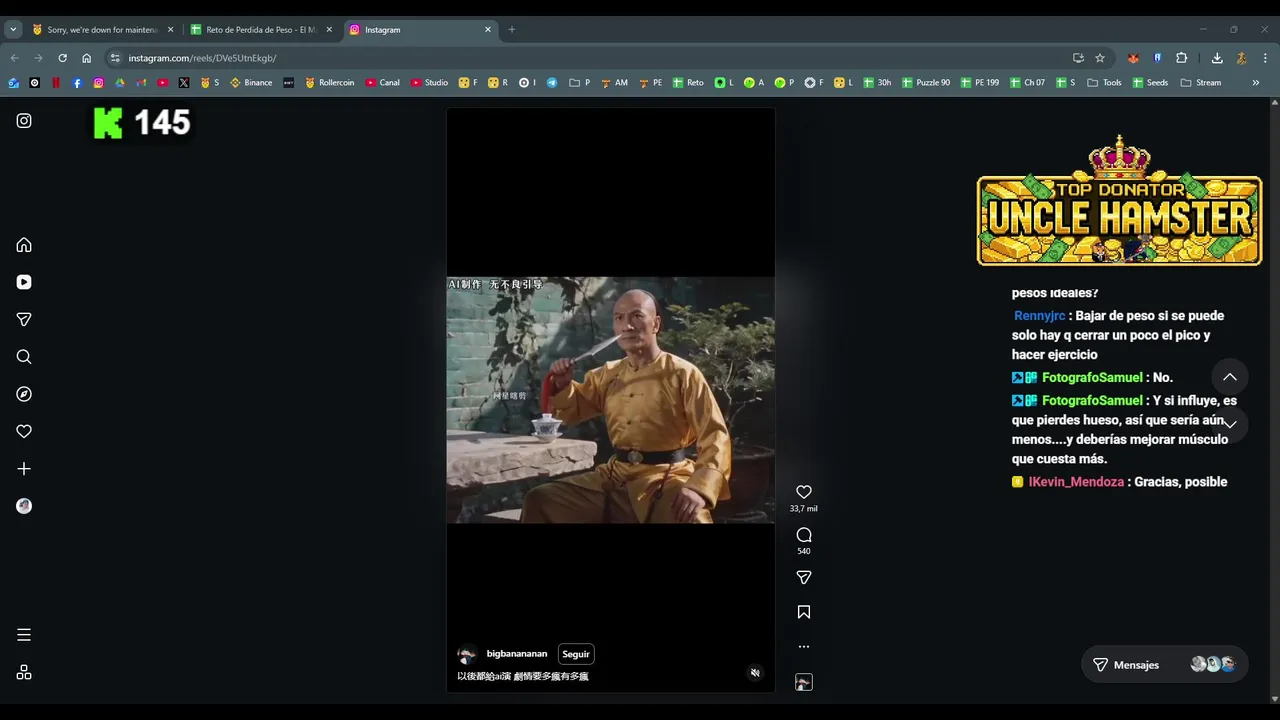
Task: Open the hamburger More menu in sidebar
Action: tap(24, 635)
